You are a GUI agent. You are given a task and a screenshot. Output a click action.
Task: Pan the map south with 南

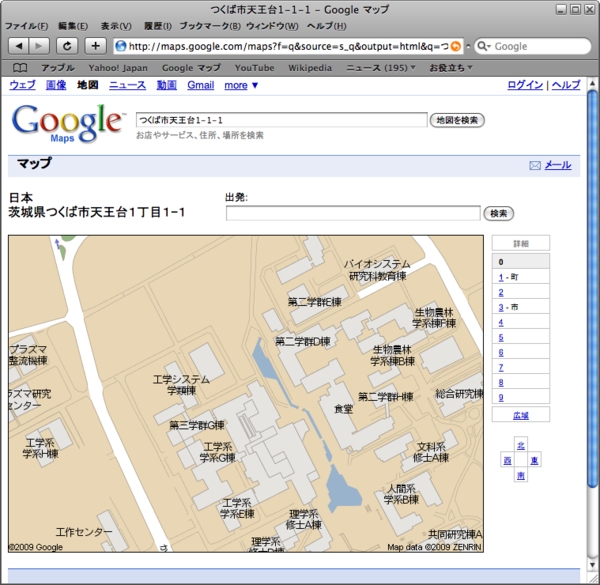click(x=521, y=475)
